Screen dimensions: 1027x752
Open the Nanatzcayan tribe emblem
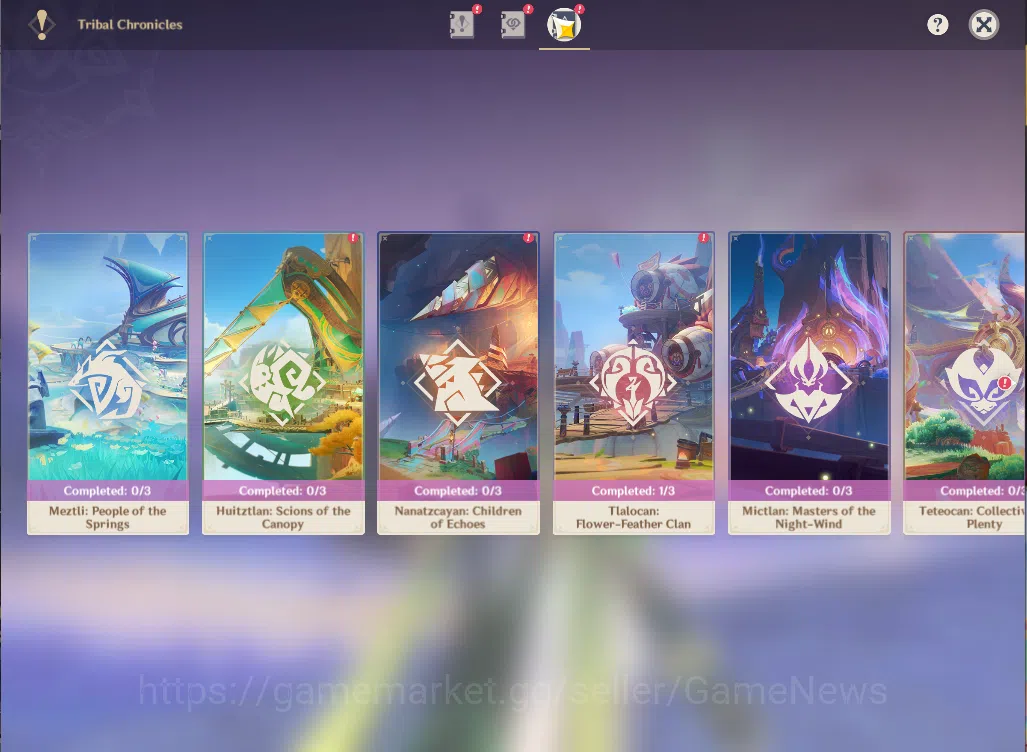458,383
